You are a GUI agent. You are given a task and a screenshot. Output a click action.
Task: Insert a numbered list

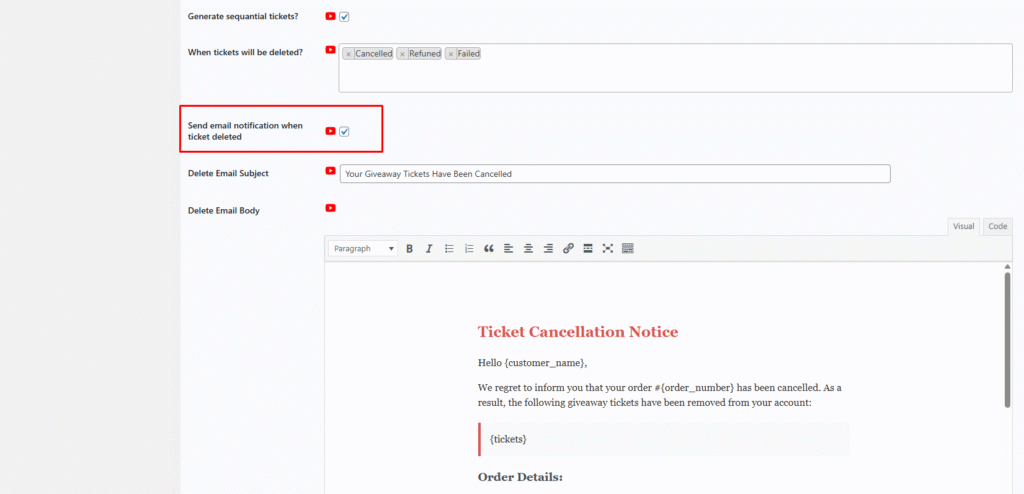tap(469, 248)
